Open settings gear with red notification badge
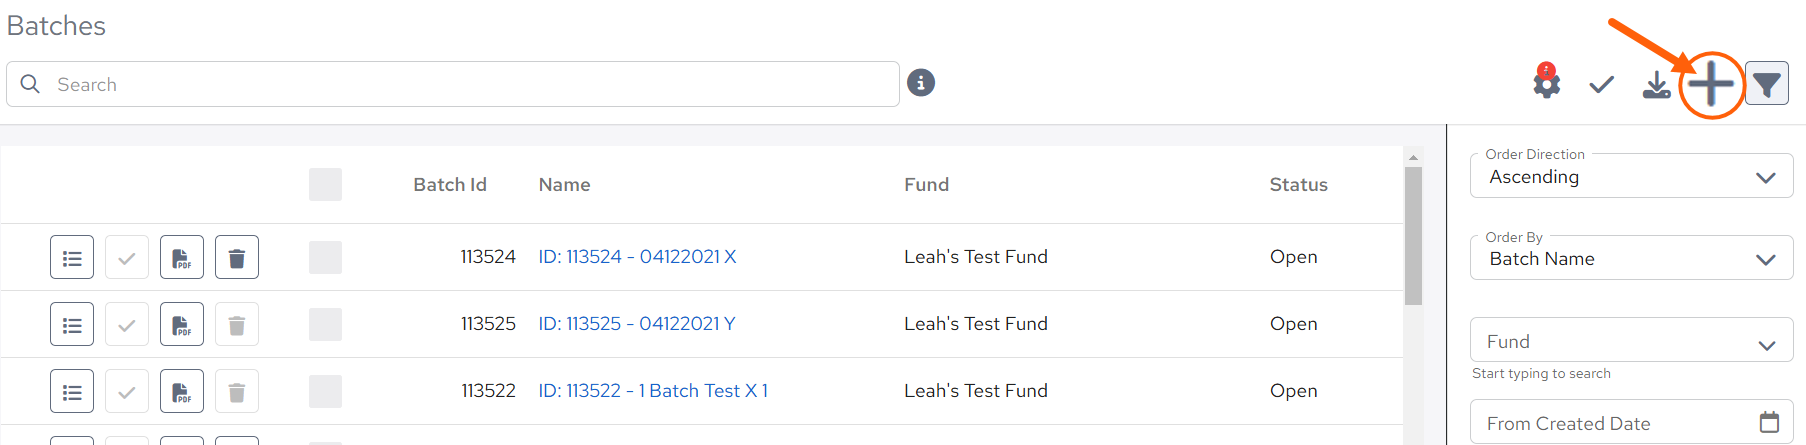 [1546, 81]
